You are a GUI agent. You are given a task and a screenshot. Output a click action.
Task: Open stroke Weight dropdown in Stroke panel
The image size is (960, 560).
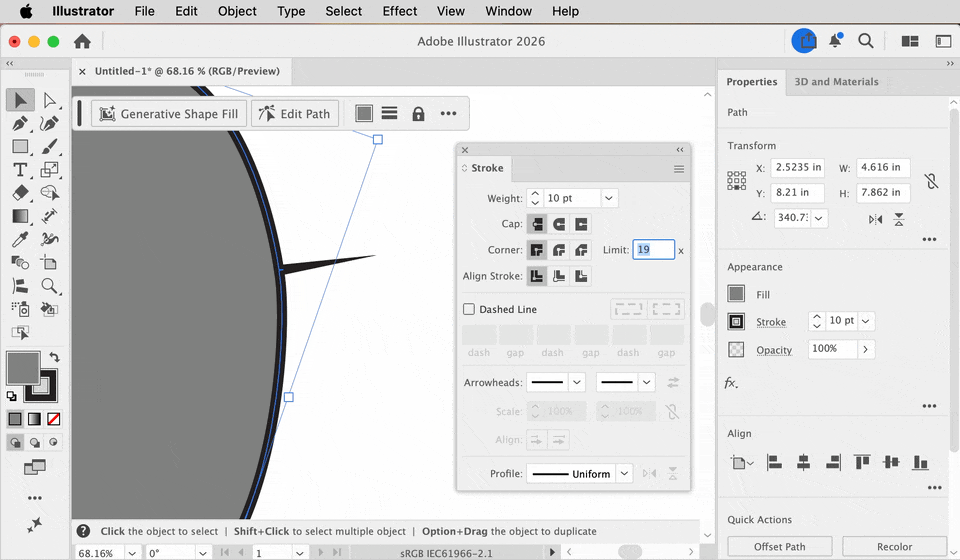tap(609, 198)
